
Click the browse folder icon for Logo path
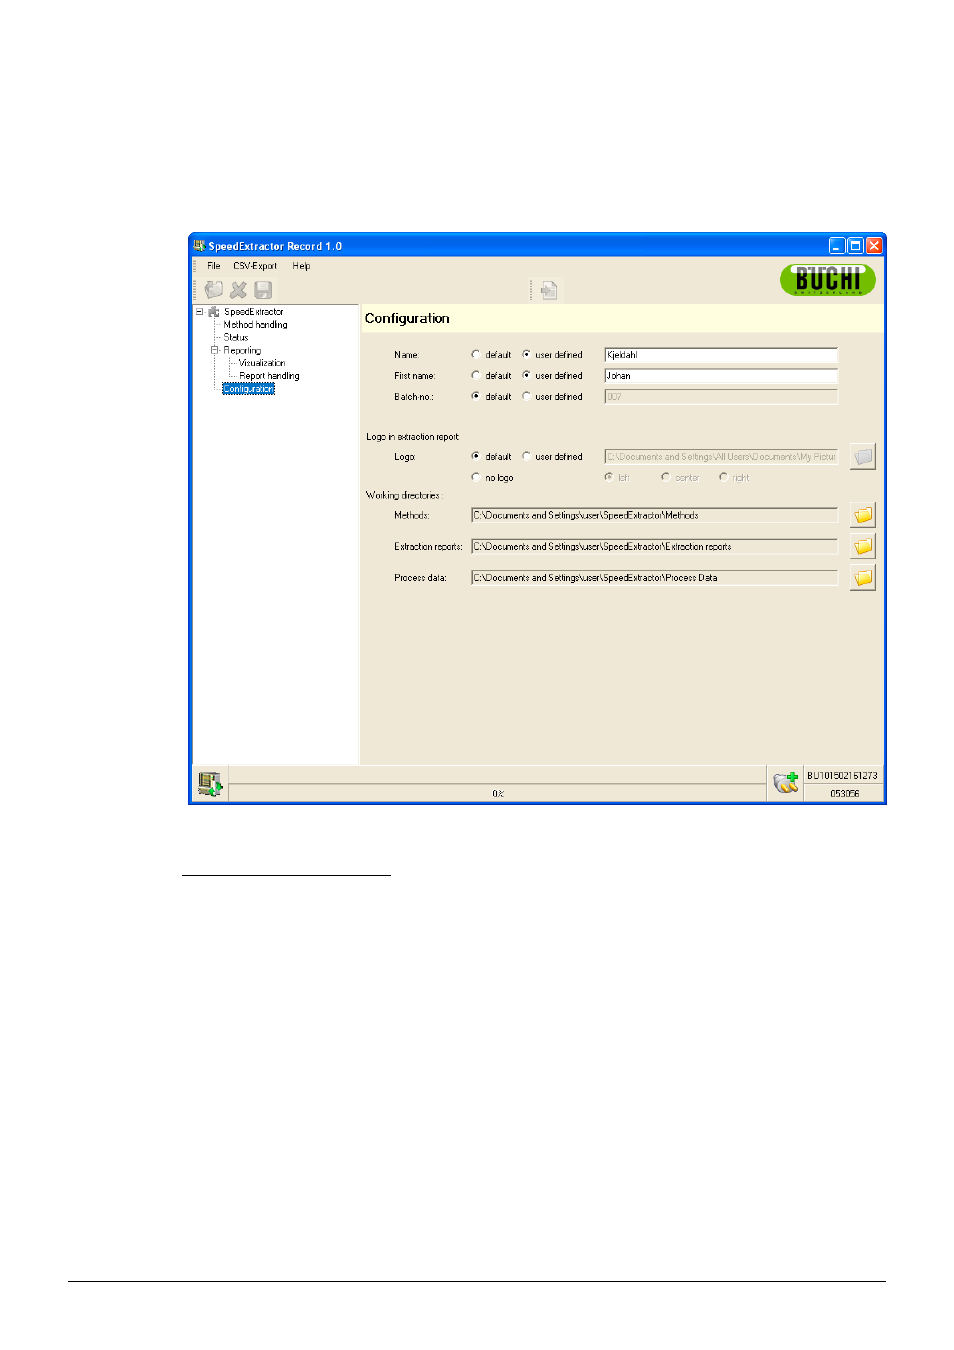[x=863, y=457]
